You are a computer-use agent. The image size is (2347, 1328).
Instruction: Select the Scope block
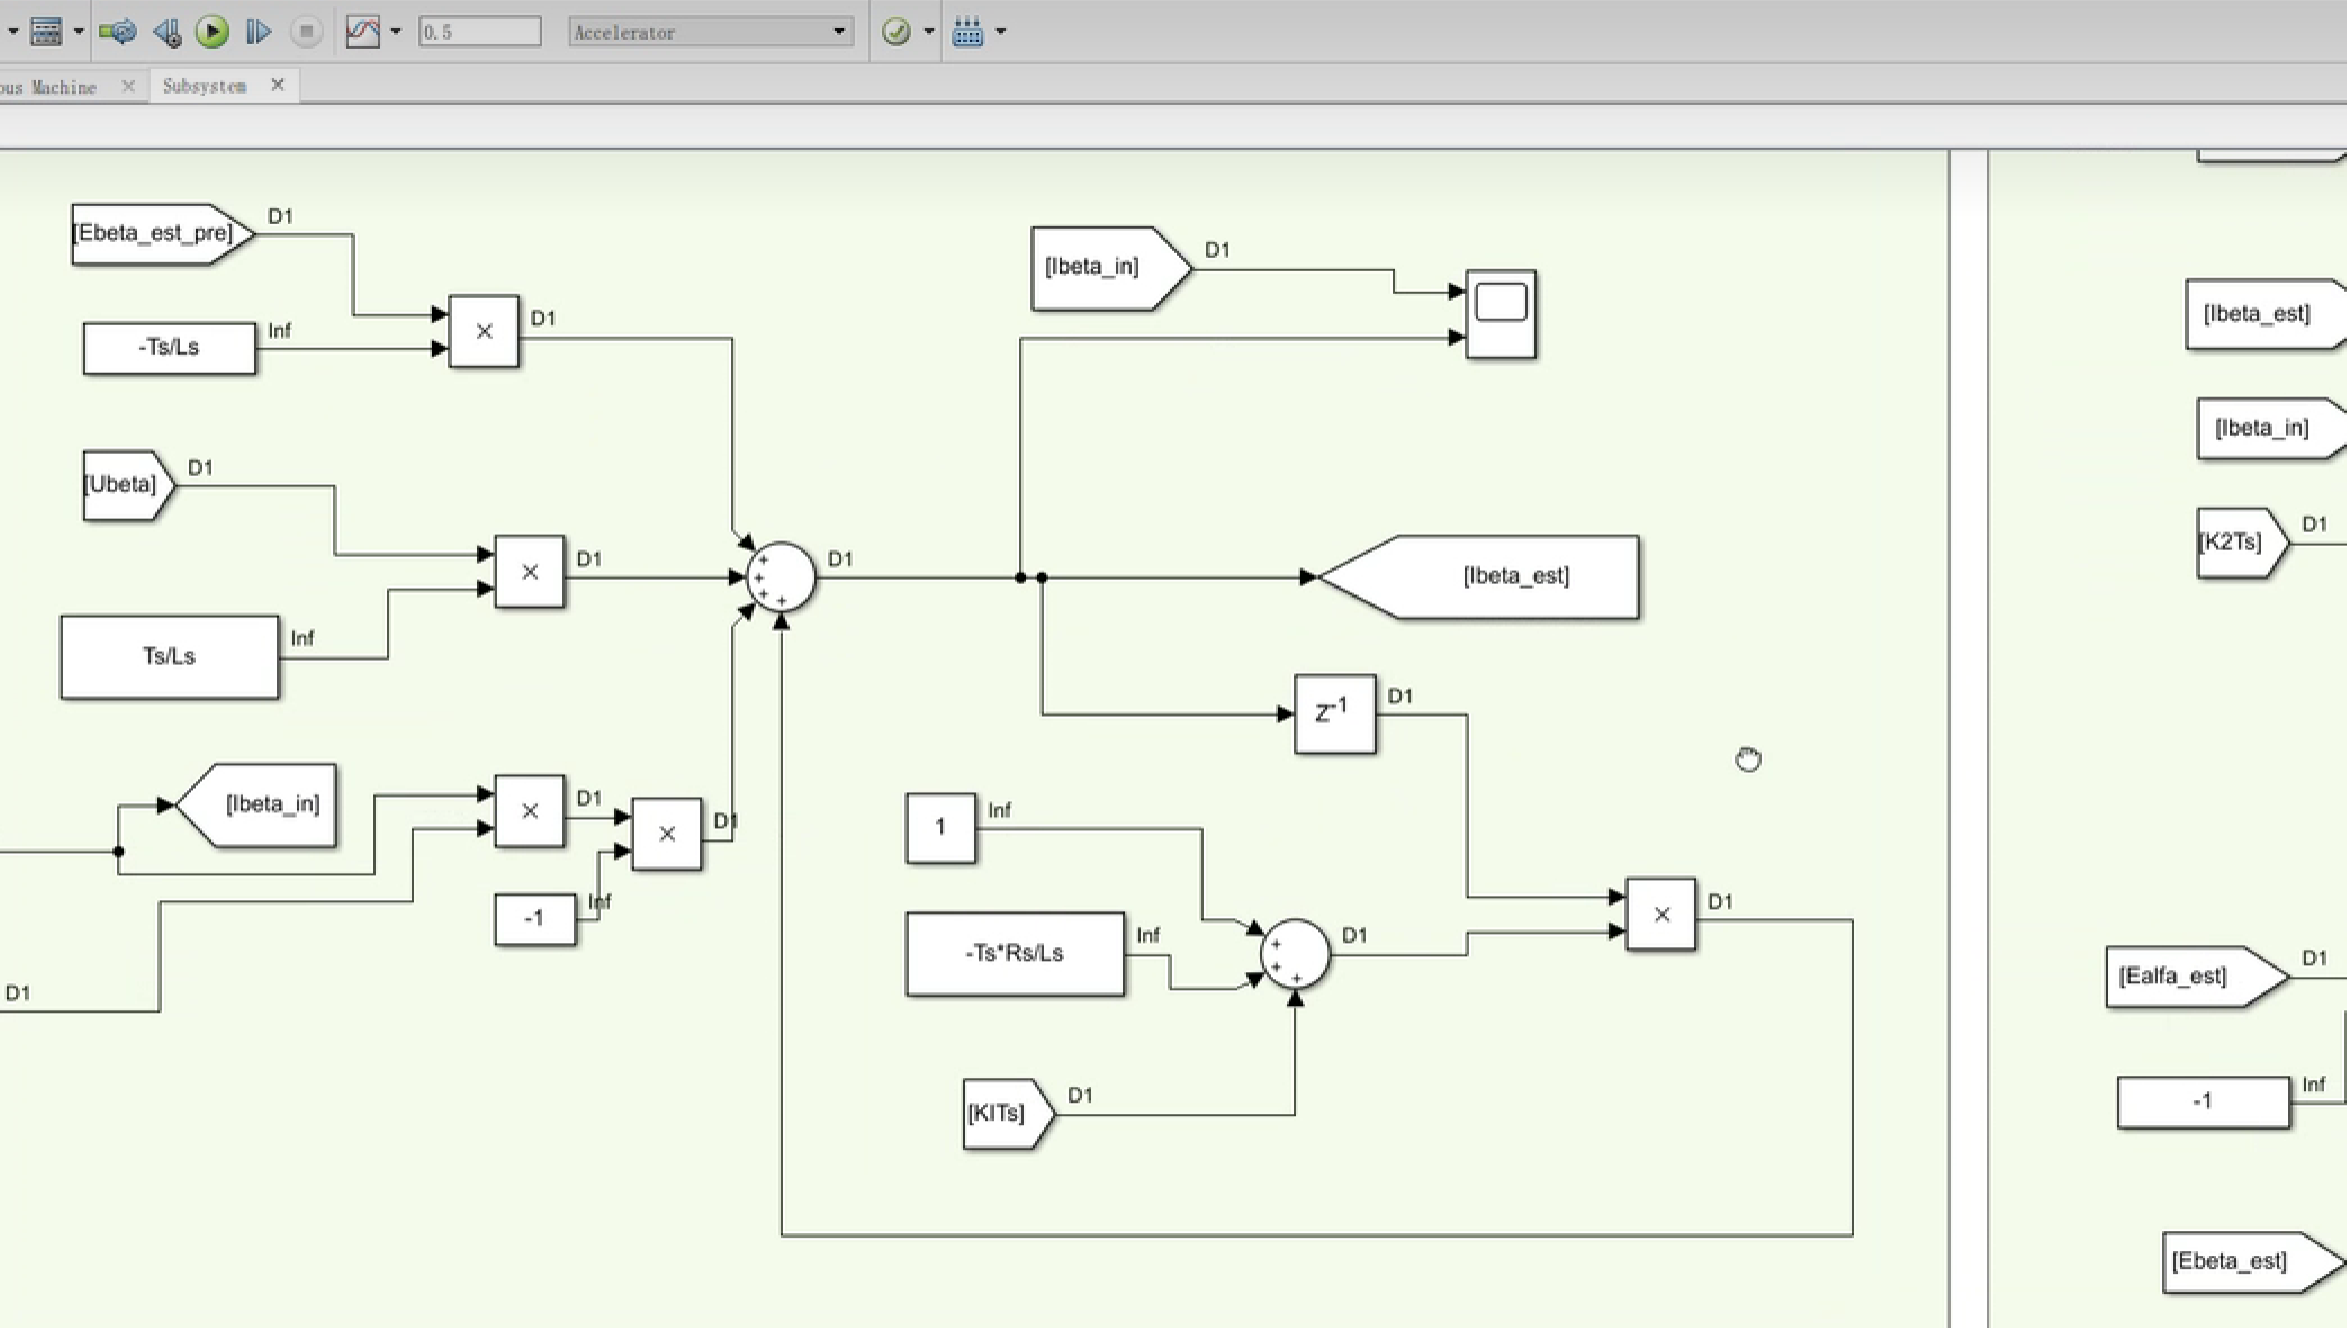[1500, 314]
